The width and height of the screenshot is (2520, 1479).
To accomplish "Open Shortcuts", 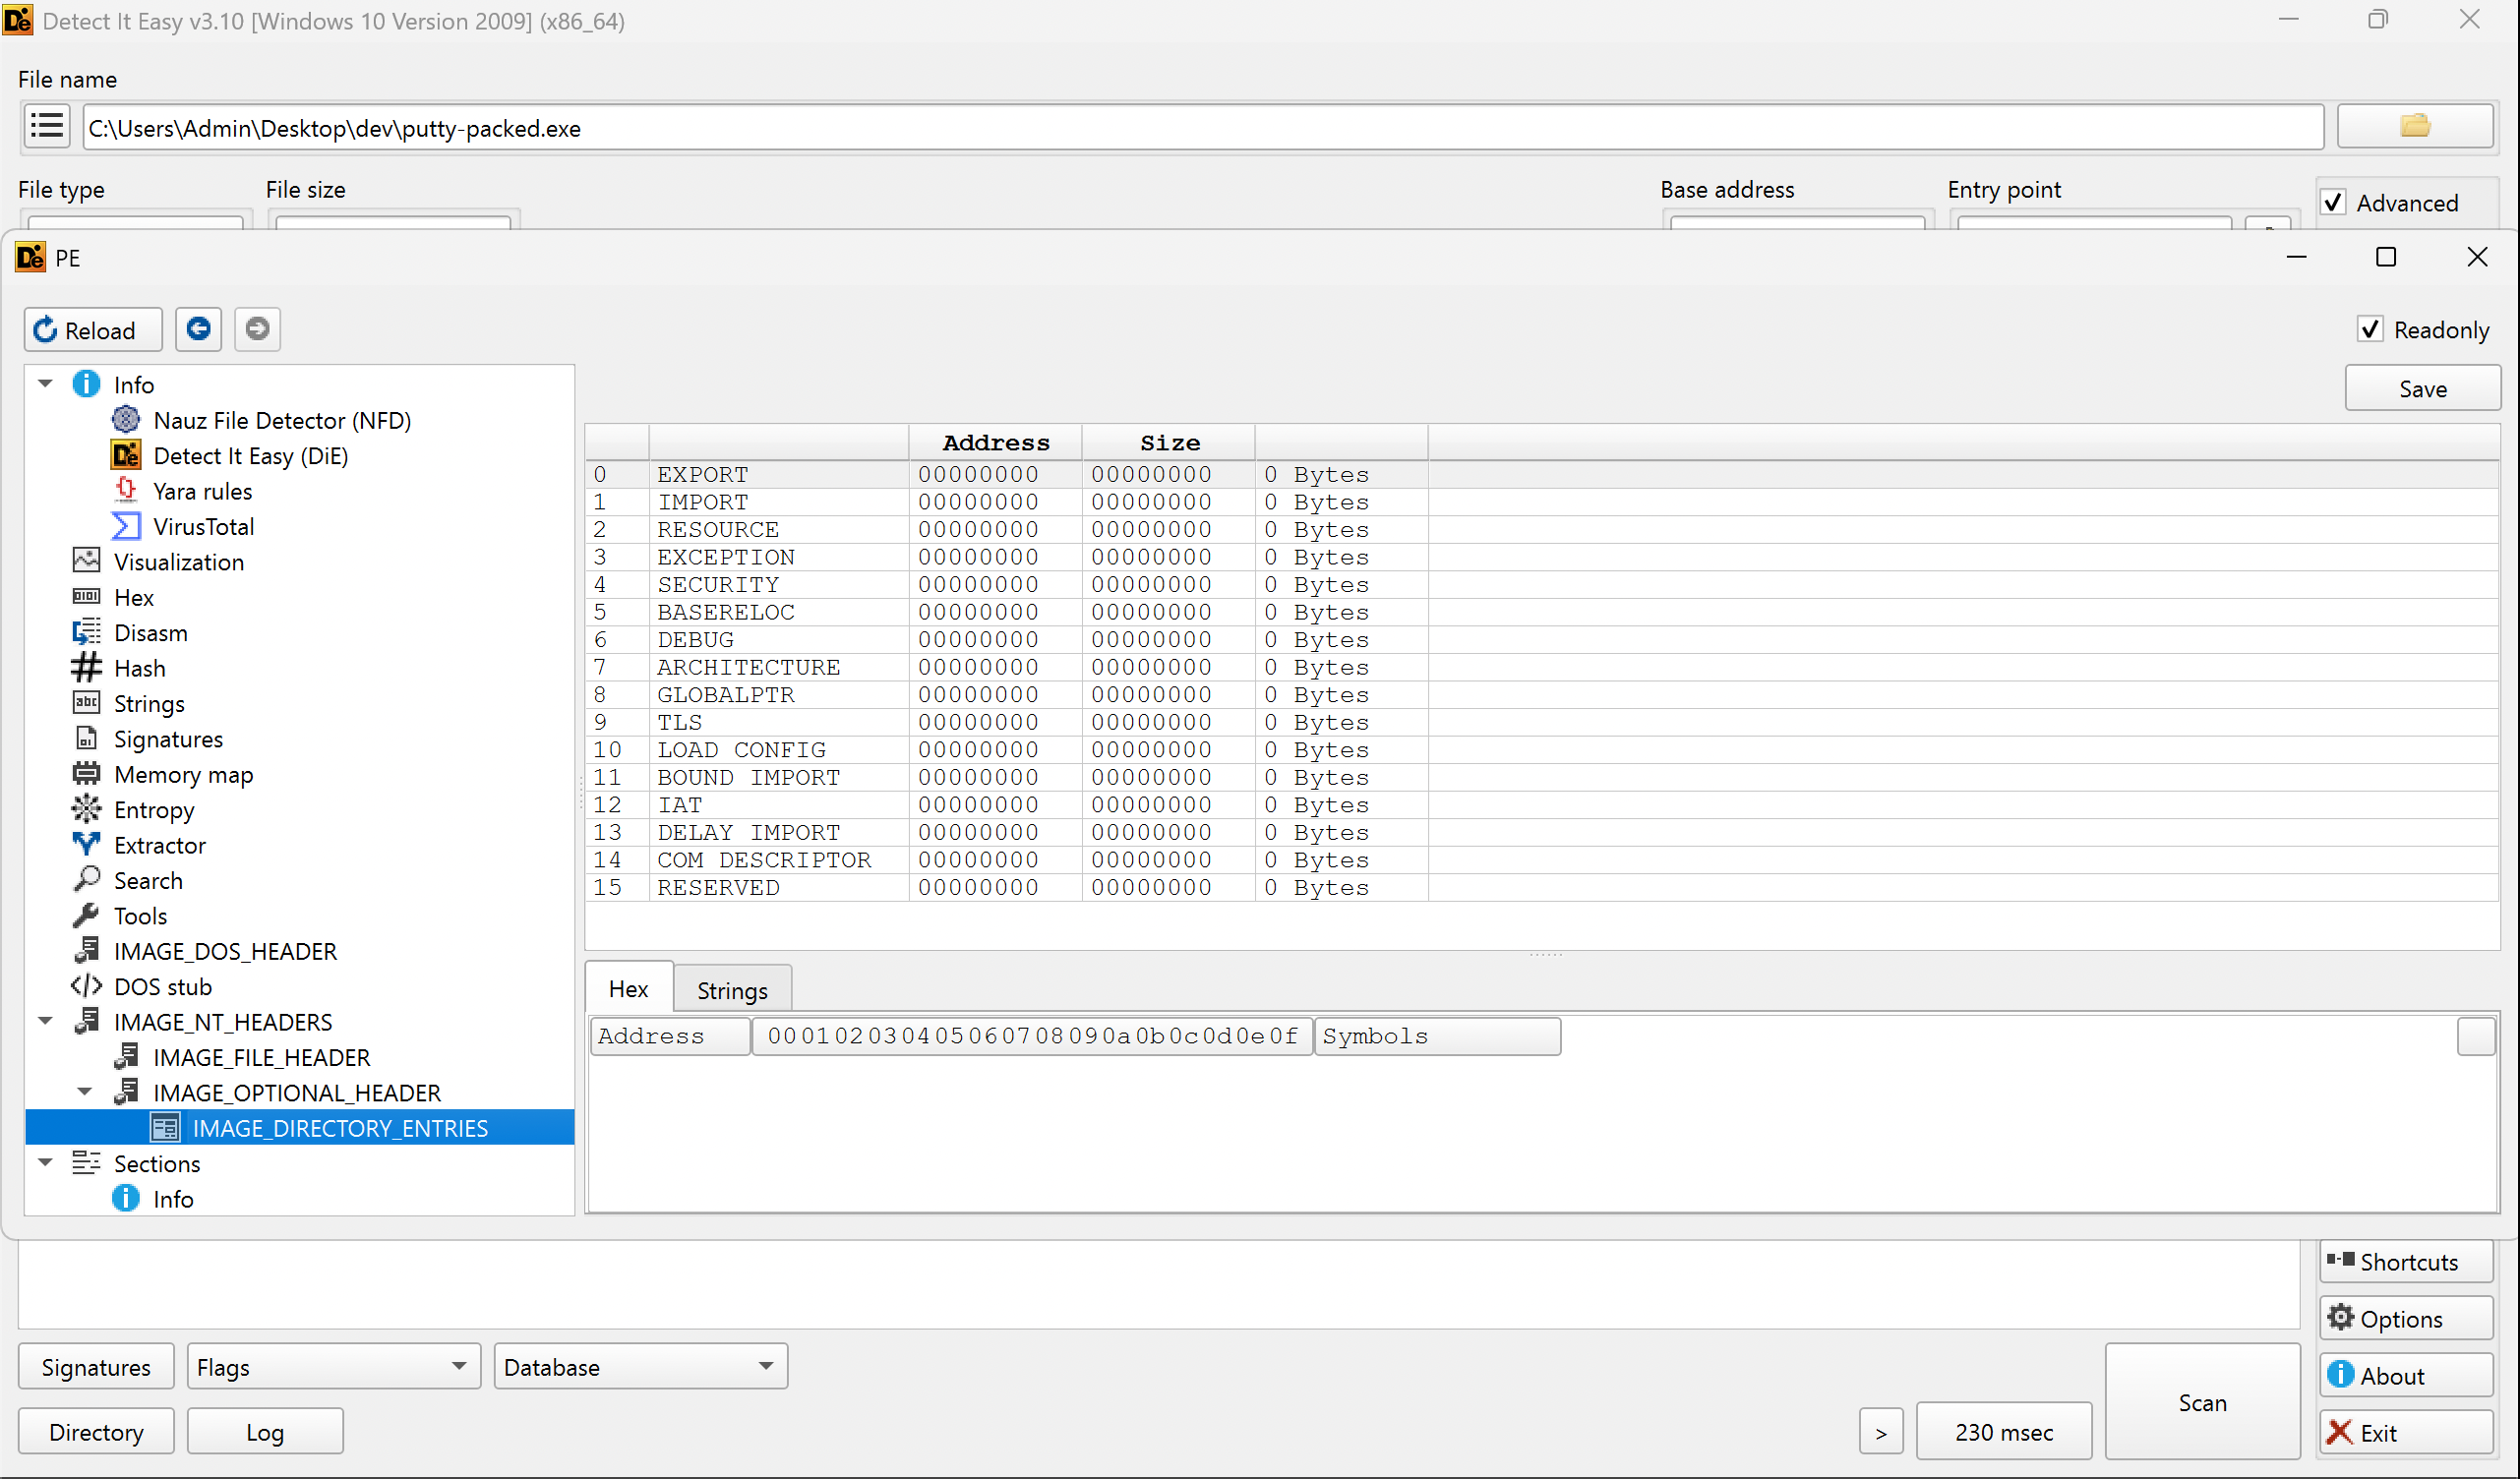I will pyautogui.click(x=2407, y=1262).
